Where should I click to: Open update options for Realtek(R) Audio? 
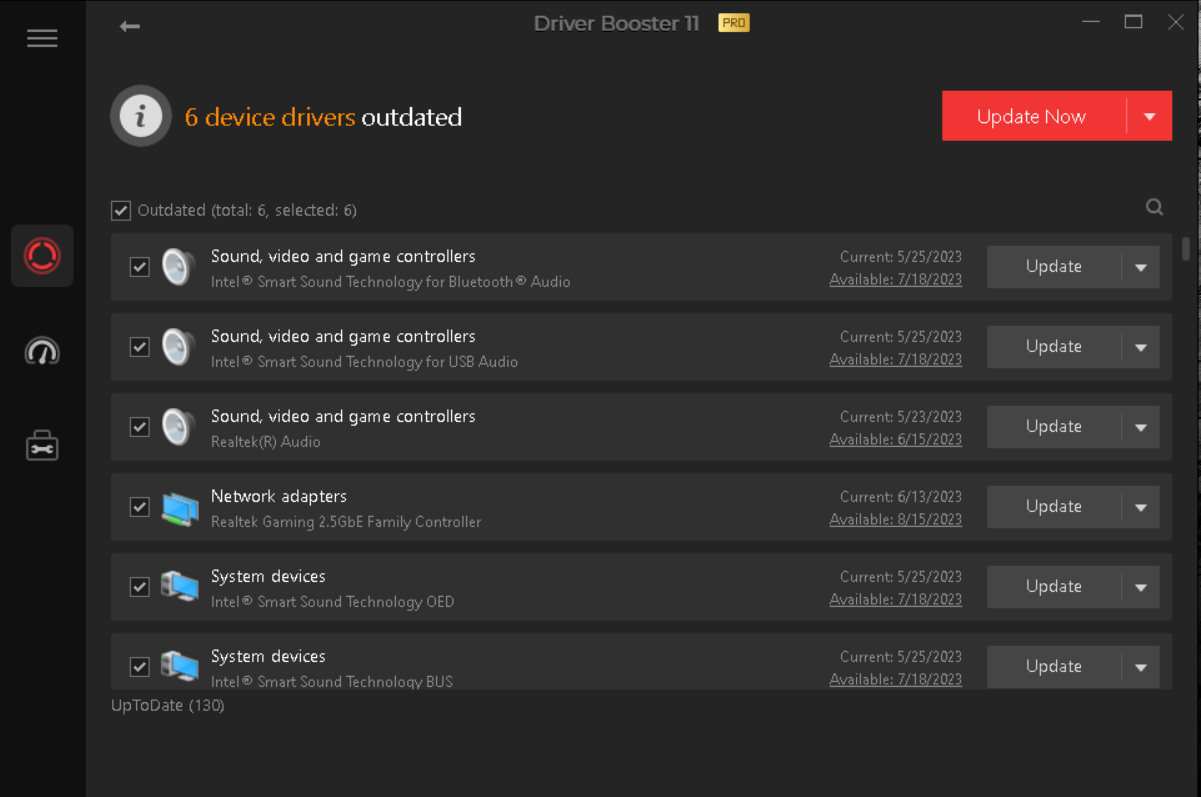click(x=1141, y=427)
